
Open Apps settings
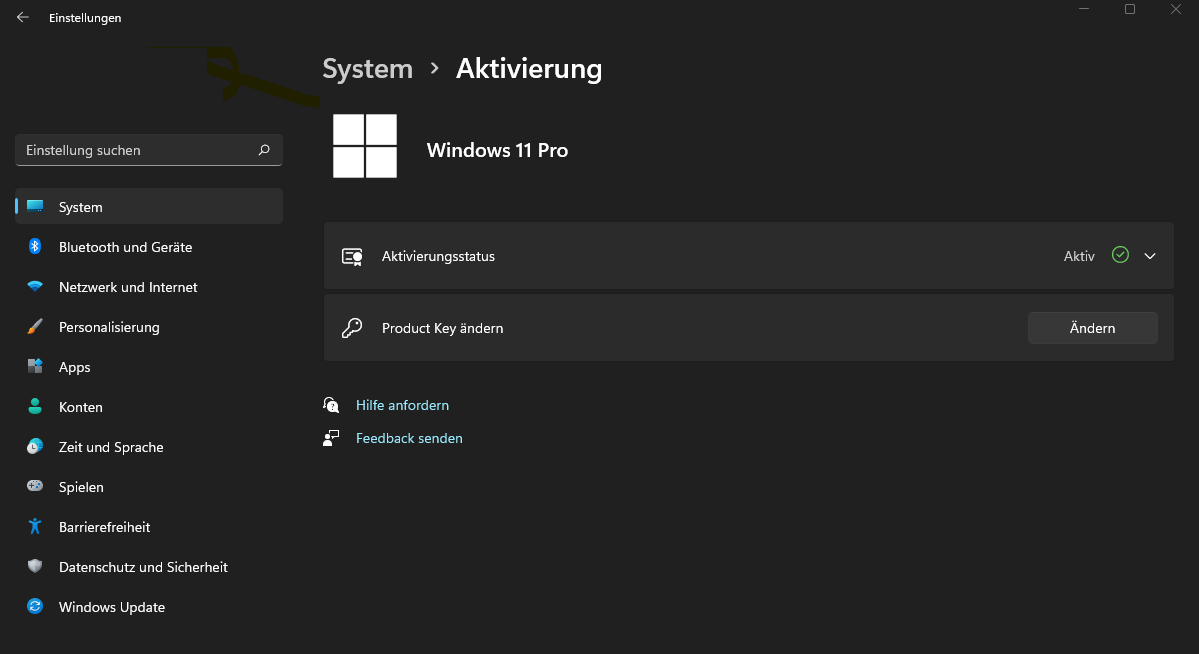[x=149, y=367]
